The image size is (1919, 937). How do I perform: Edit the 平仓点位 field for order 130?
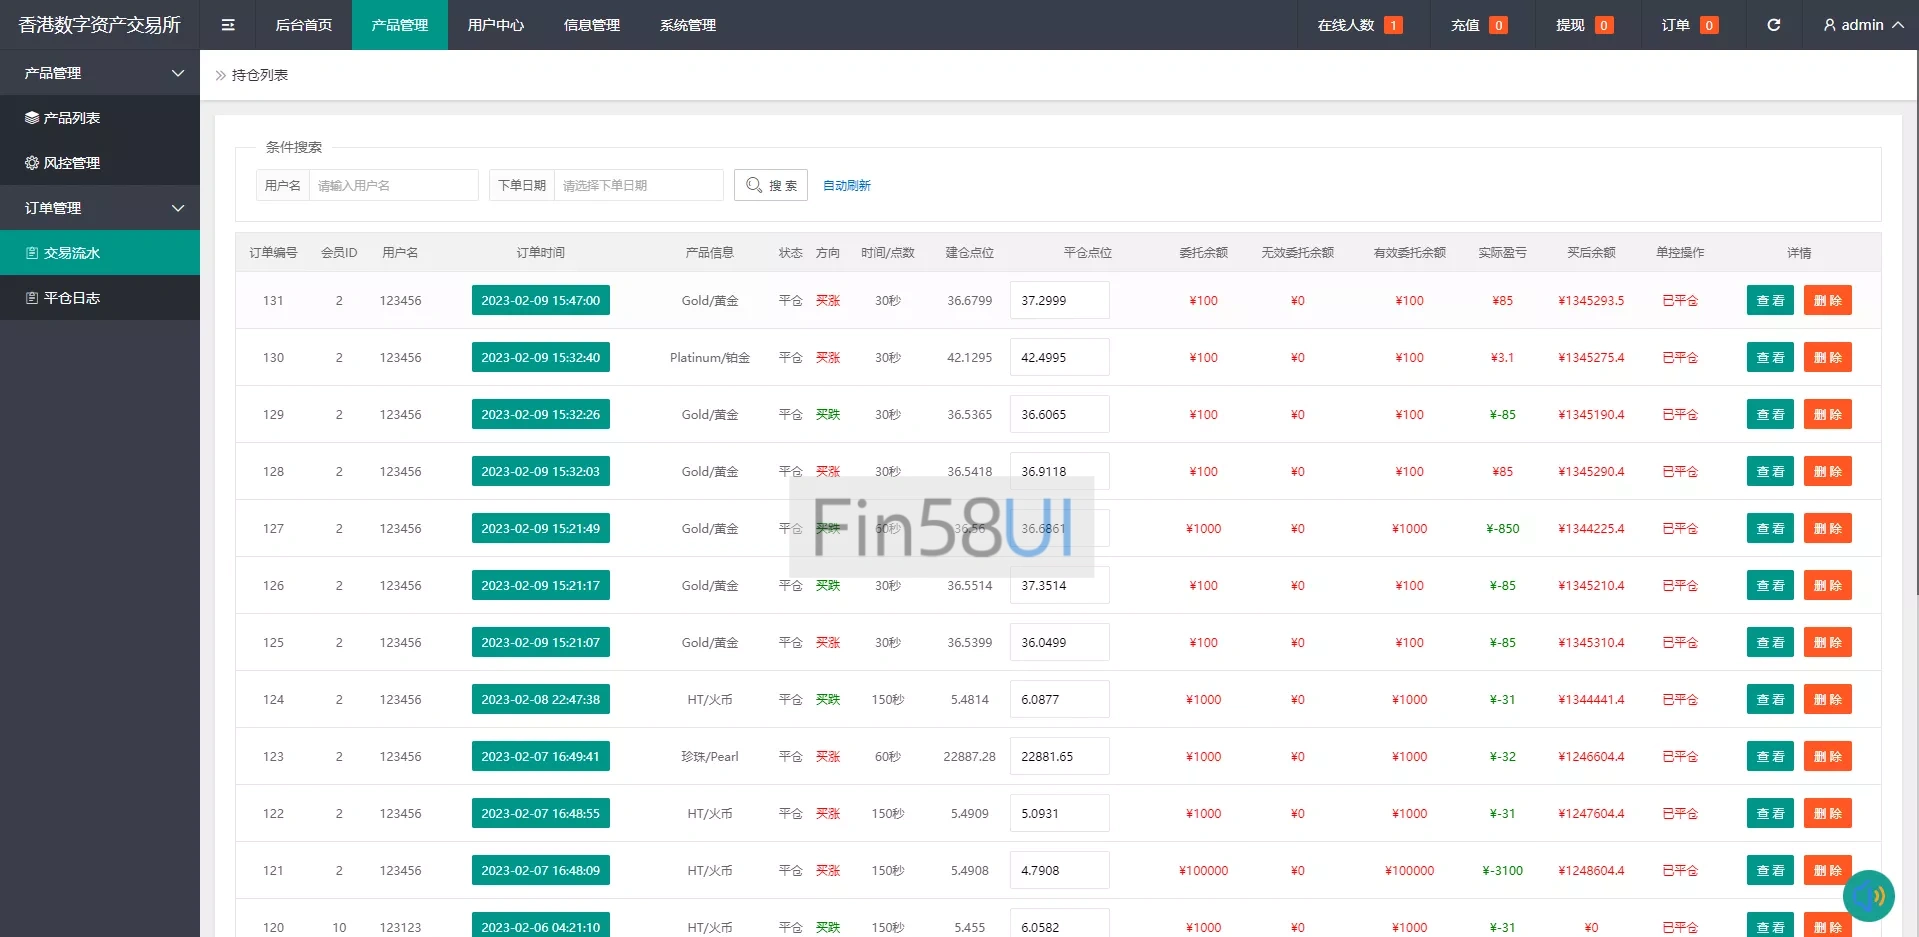(1059, 357)
